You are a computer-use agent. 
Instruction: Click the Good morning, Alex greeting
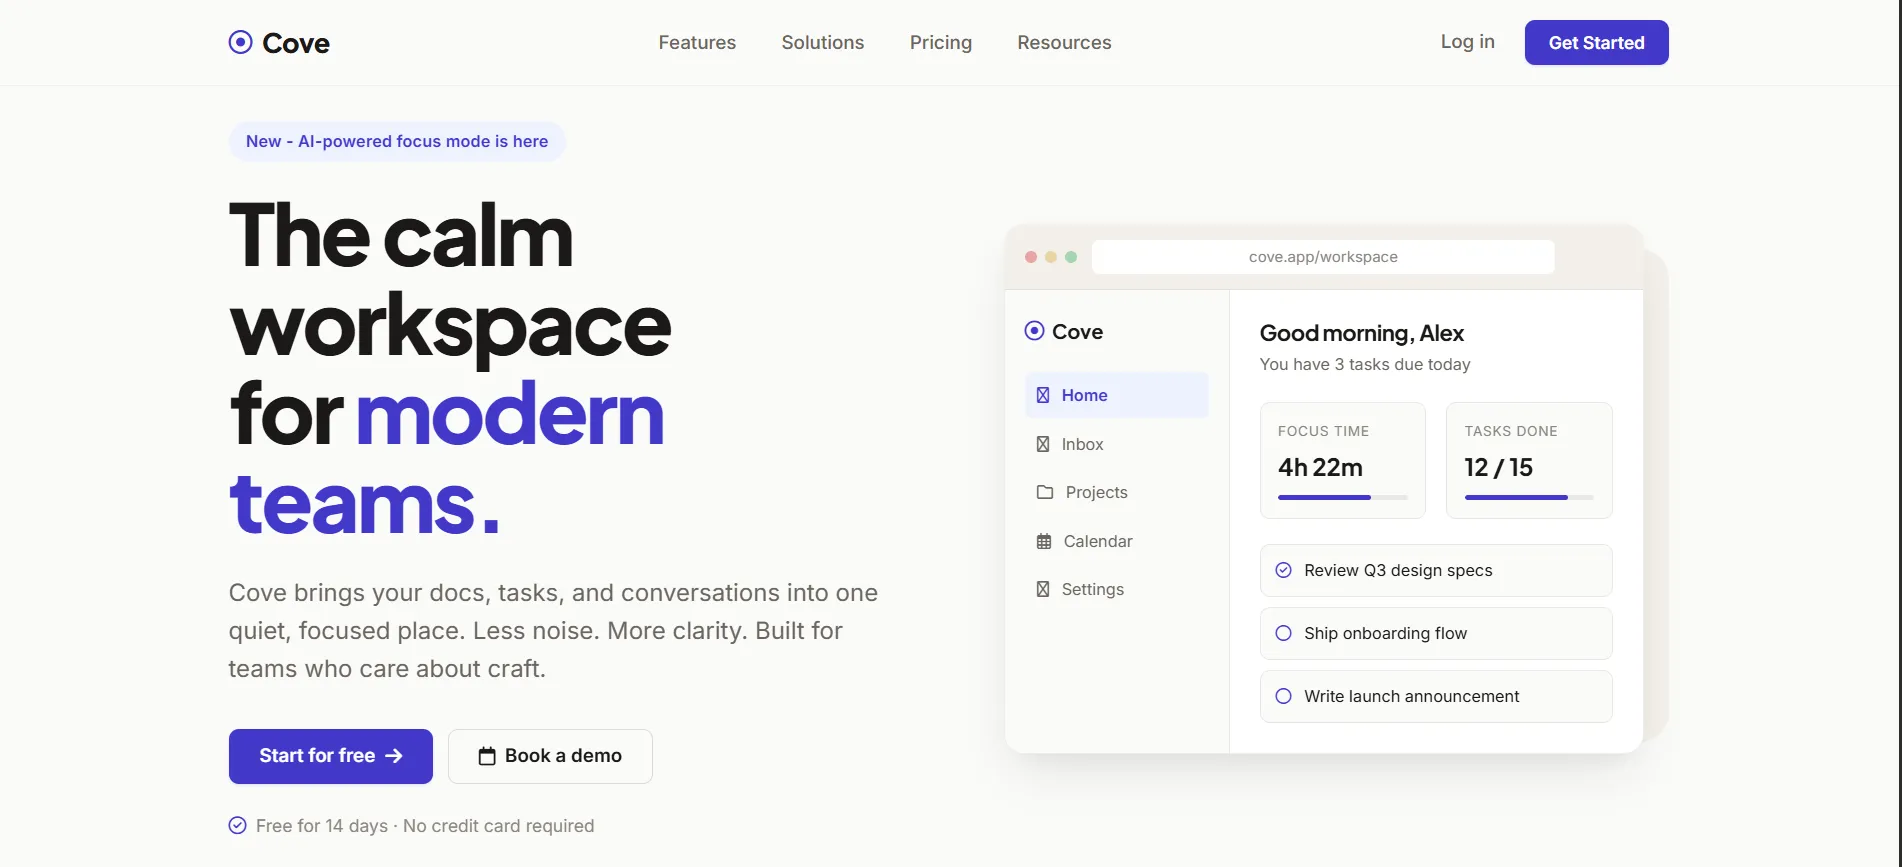(x=1361, y=333)
